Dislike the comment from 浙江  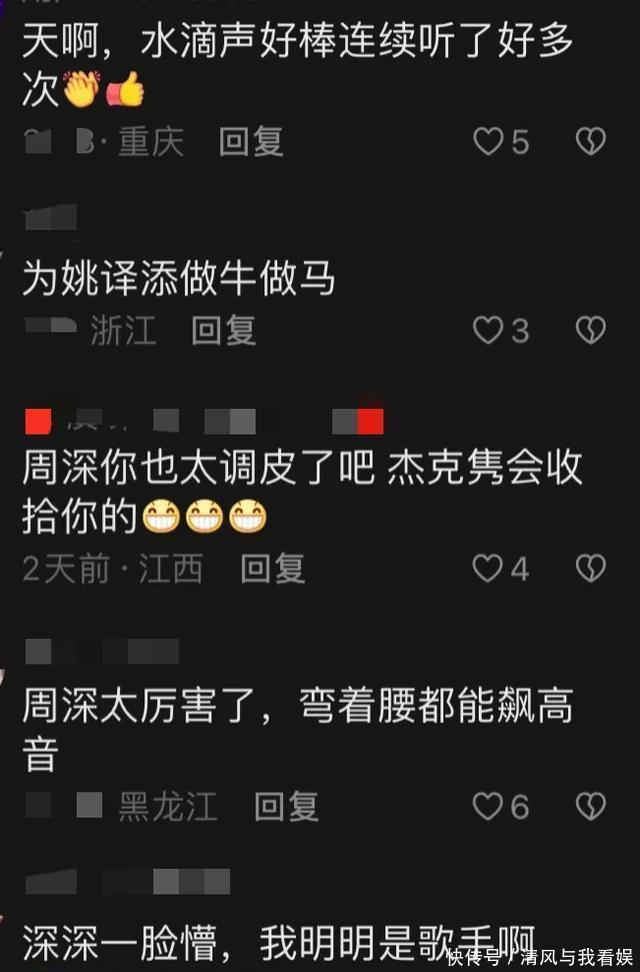click(590, 330)
